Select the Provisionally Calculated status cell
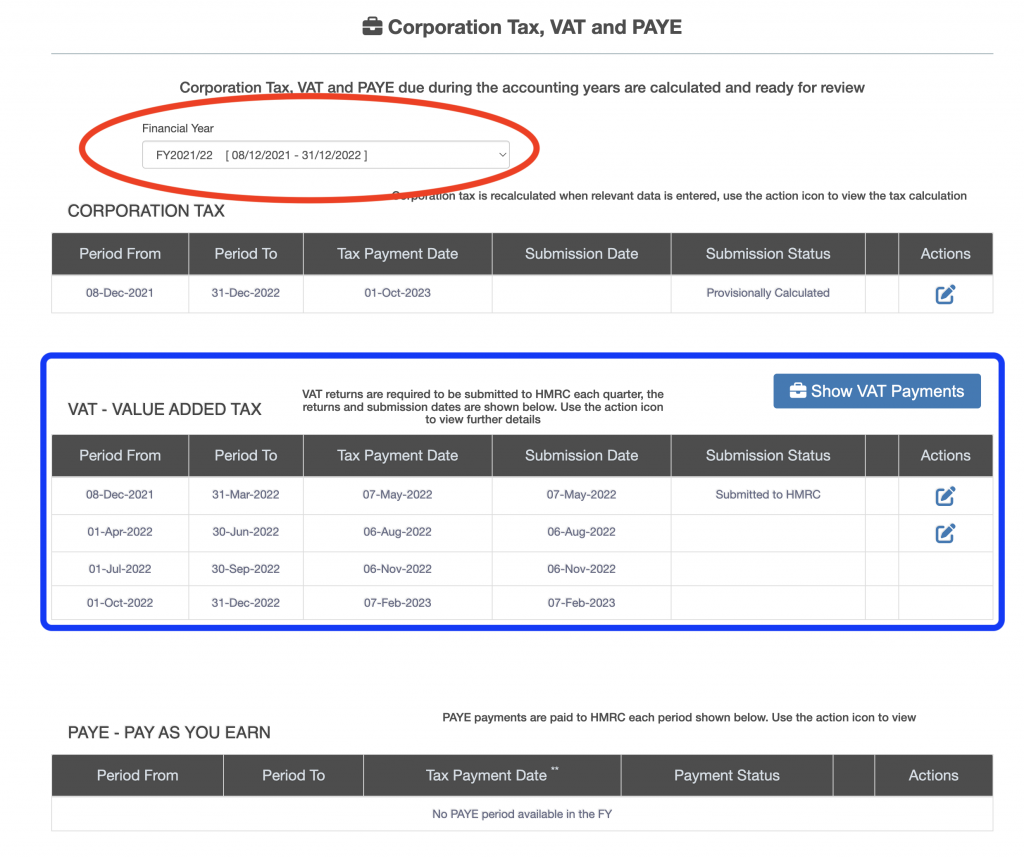 [767, 293]
